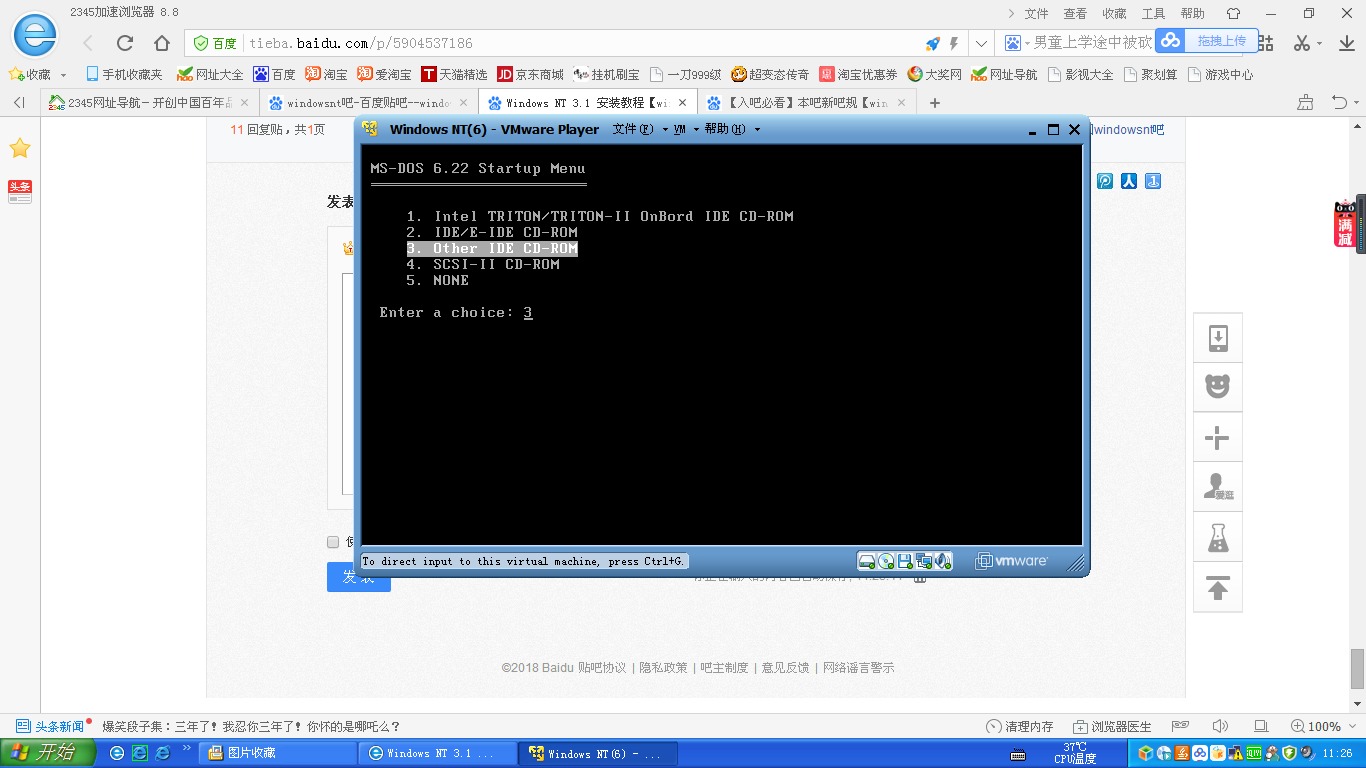The width and height of the screenshot is (1366, 768).
Task: Switch to the windowsnt吧 tab
Action: [369, 103]
